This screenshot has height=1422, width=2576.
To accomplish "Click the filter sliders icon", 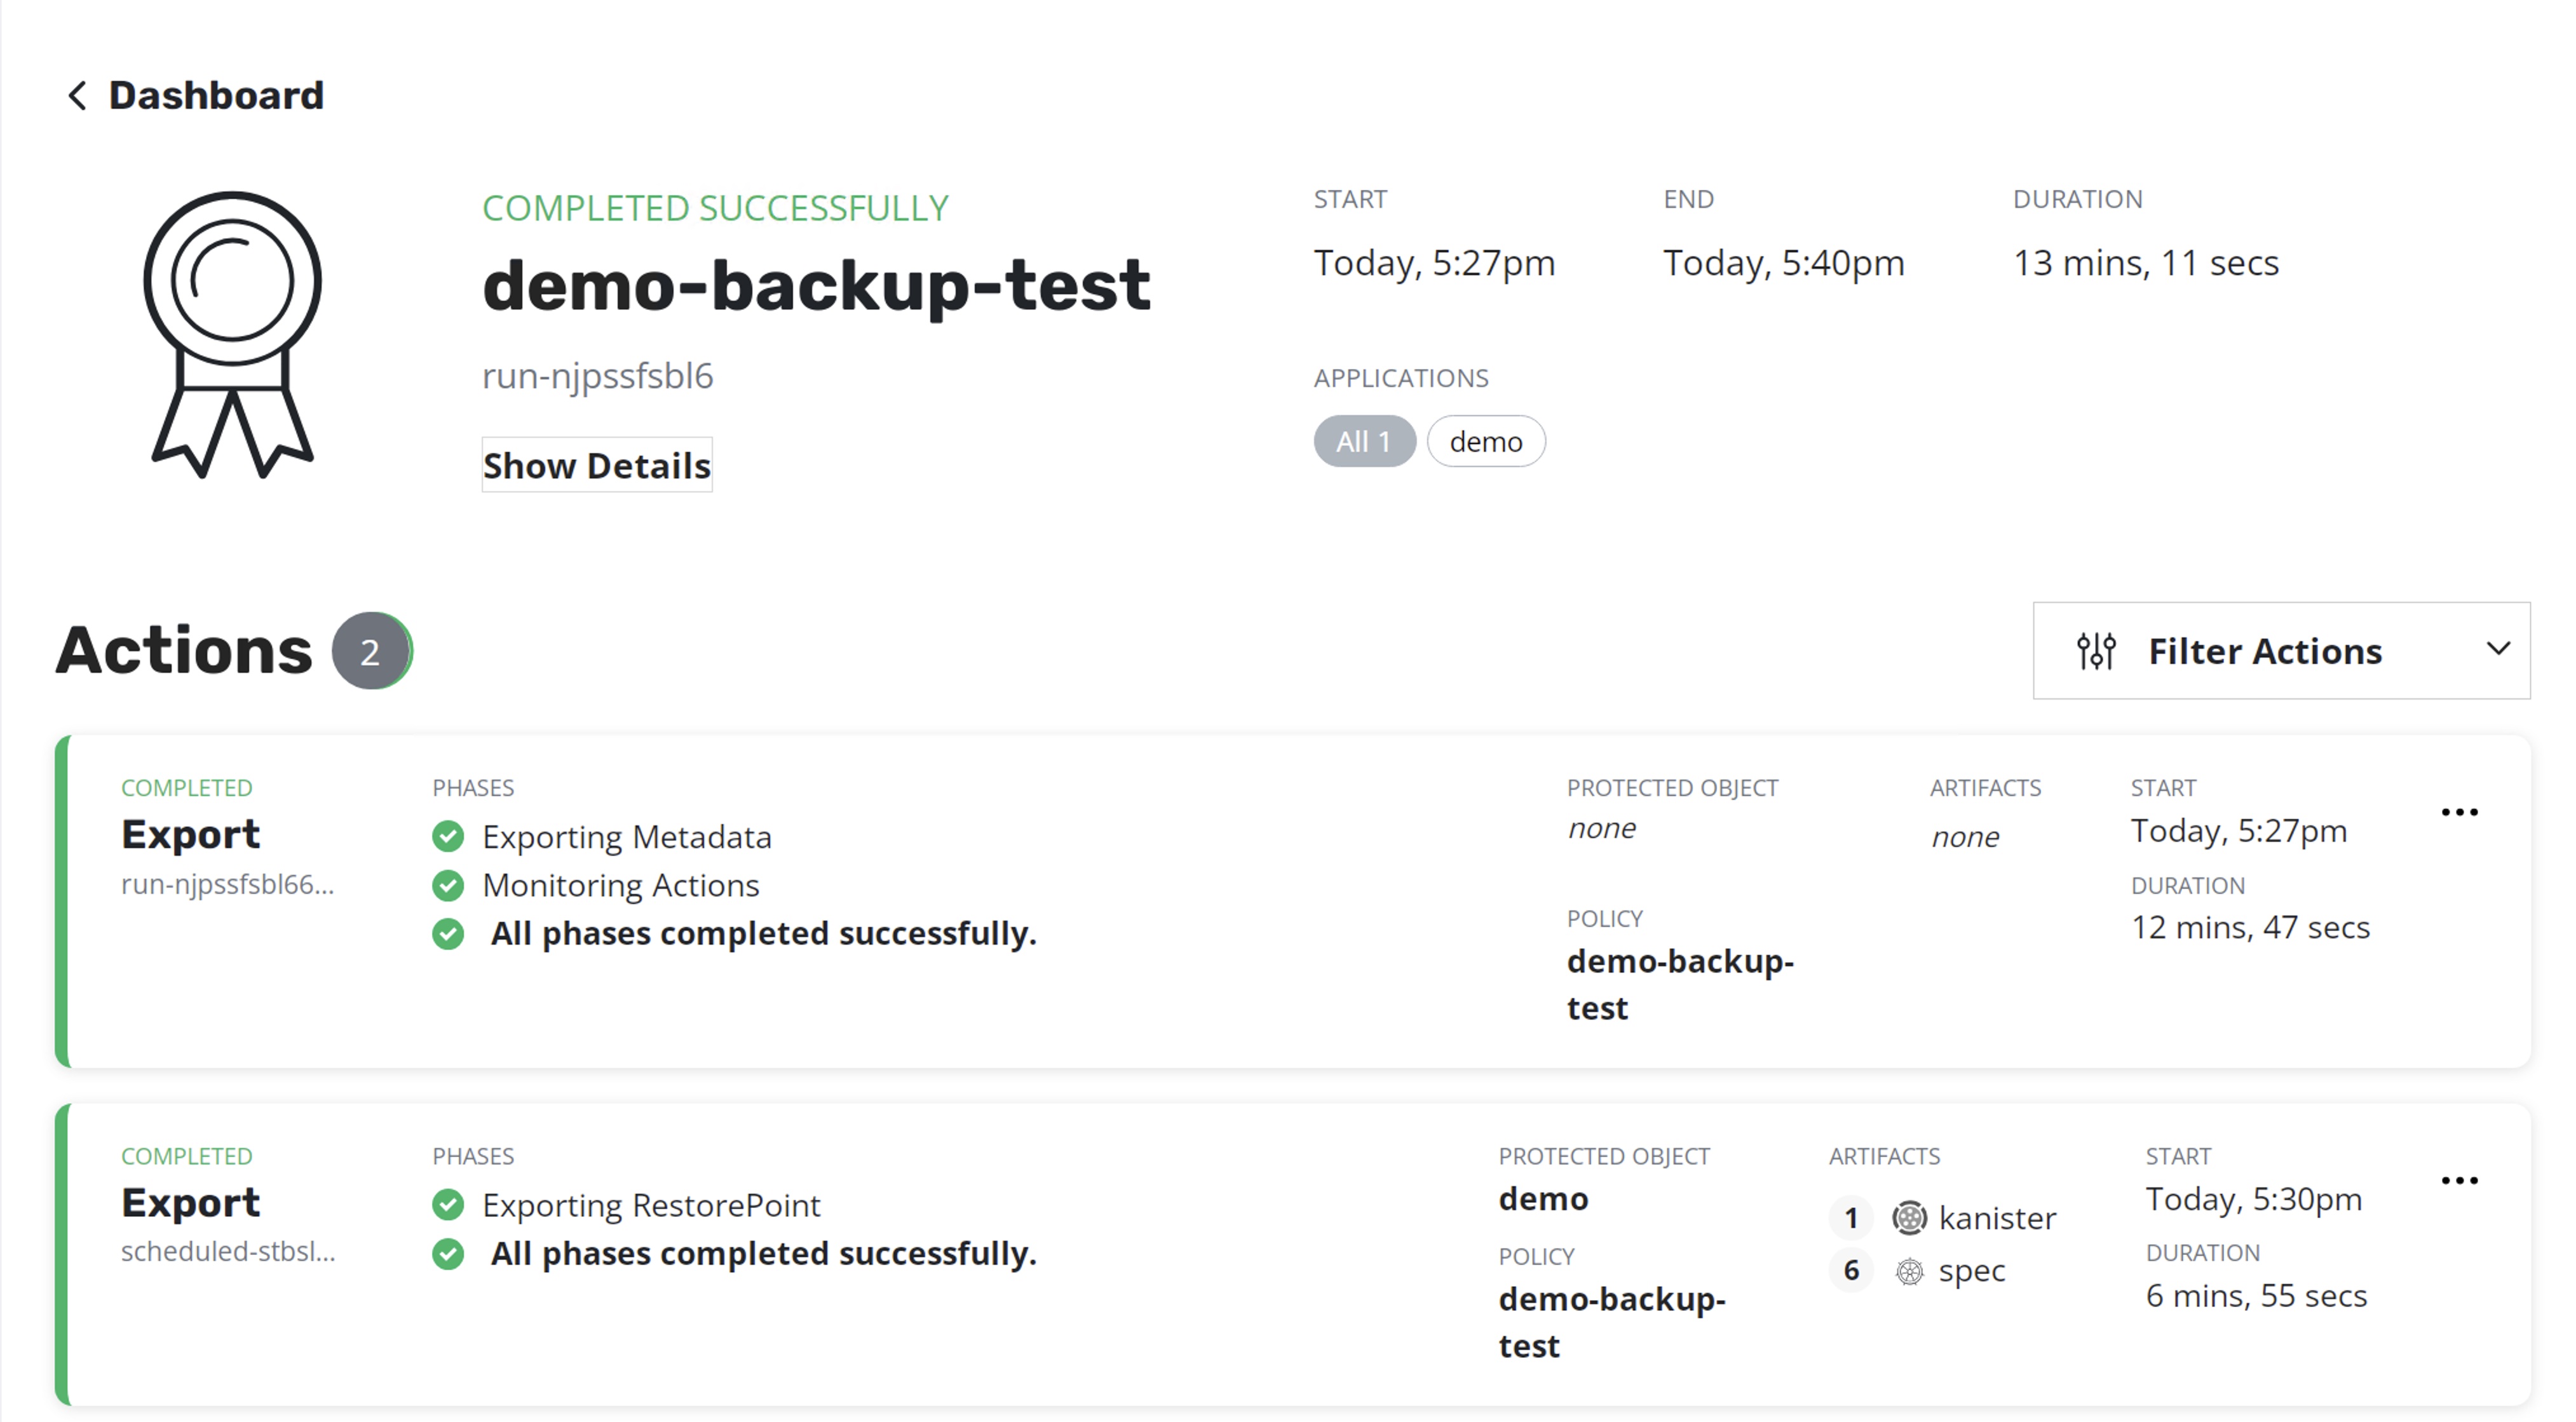I will 2096,651.
